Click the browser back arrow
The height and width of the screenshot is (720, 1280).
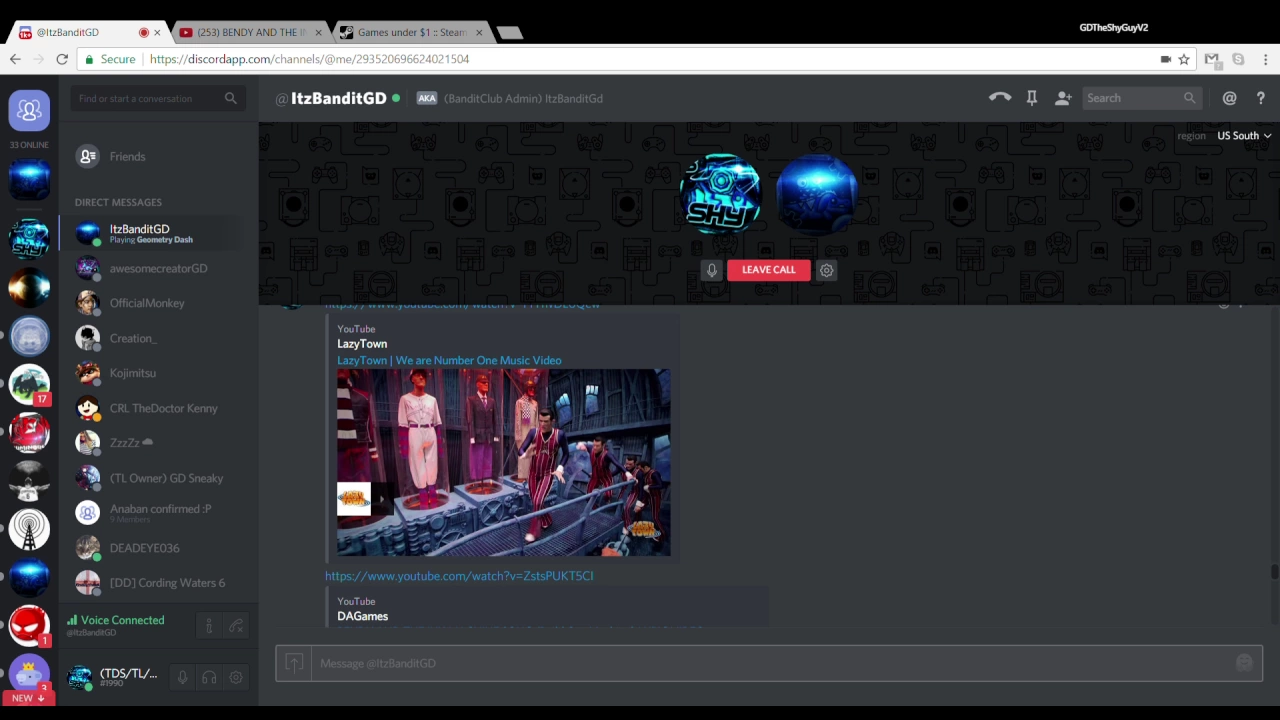click(x=15, y=59)
